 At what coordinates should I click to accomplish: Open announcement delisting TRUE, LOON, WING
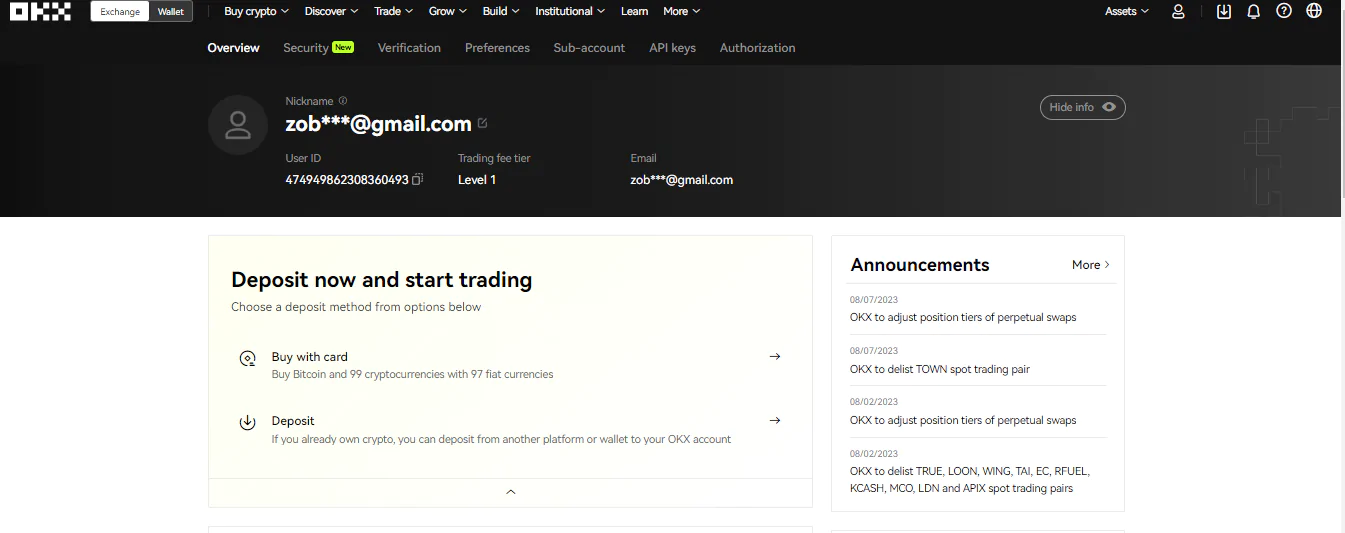[x=970, y=479]
